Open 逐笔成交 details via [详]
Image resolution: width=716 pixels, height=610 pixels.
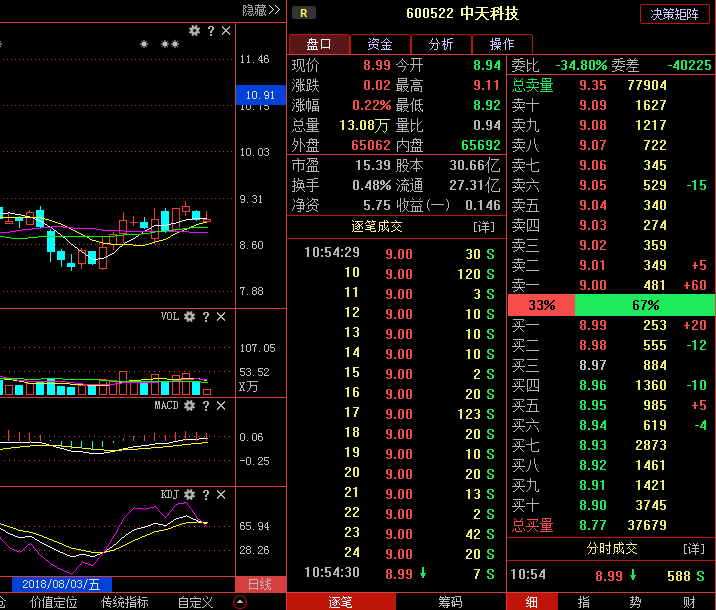pyautogui.click(x=484, y=227)
